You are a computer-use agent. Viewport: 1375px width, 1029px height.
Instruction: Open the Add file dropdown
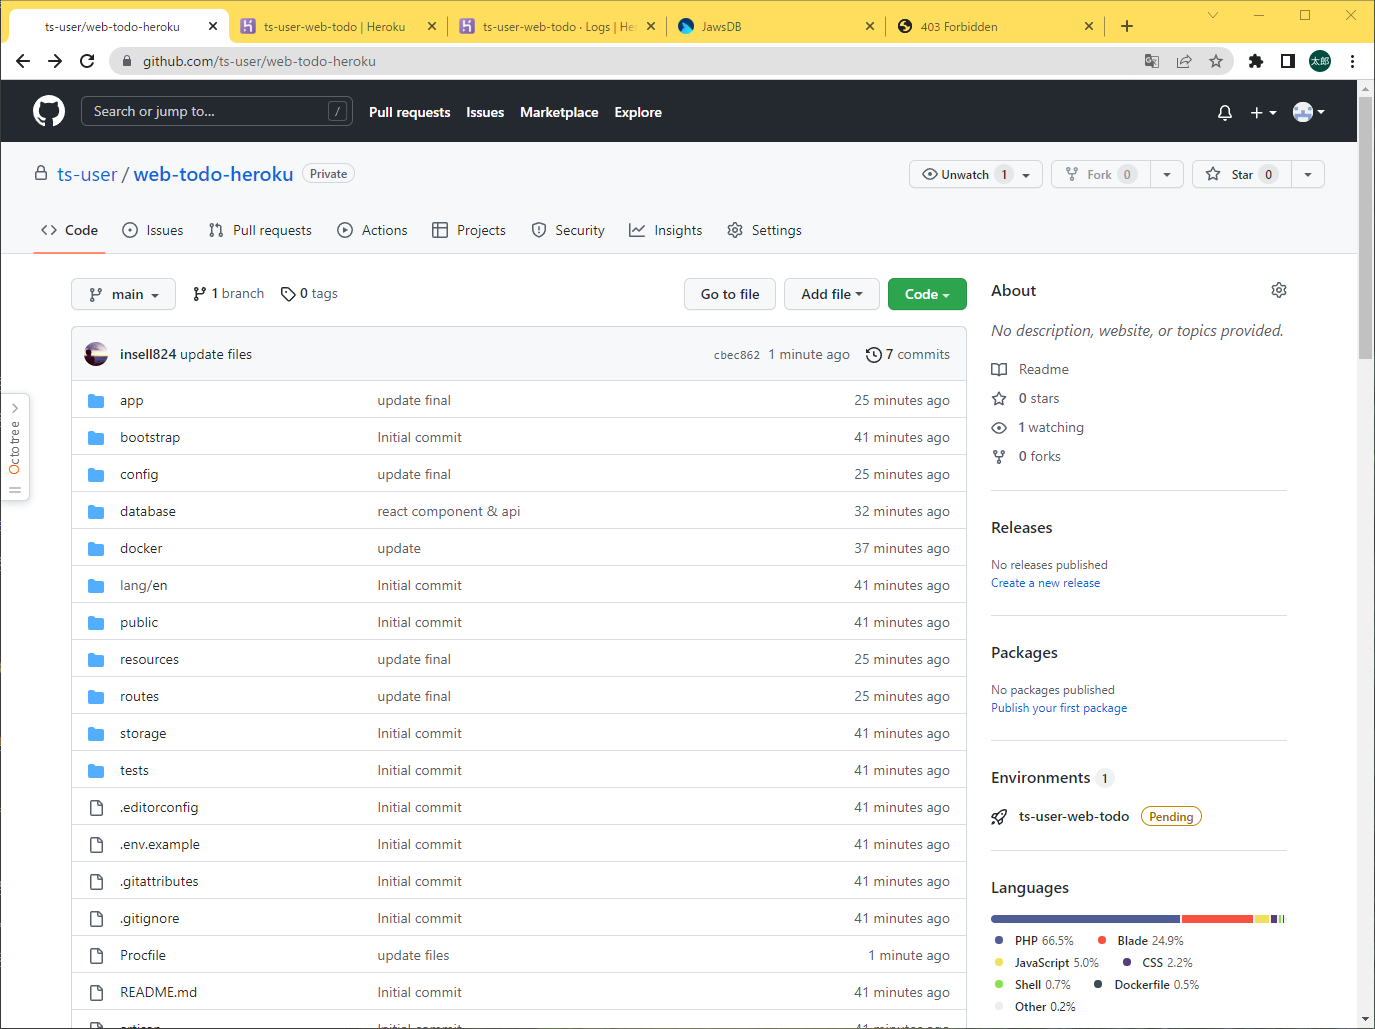coord(832,294)
